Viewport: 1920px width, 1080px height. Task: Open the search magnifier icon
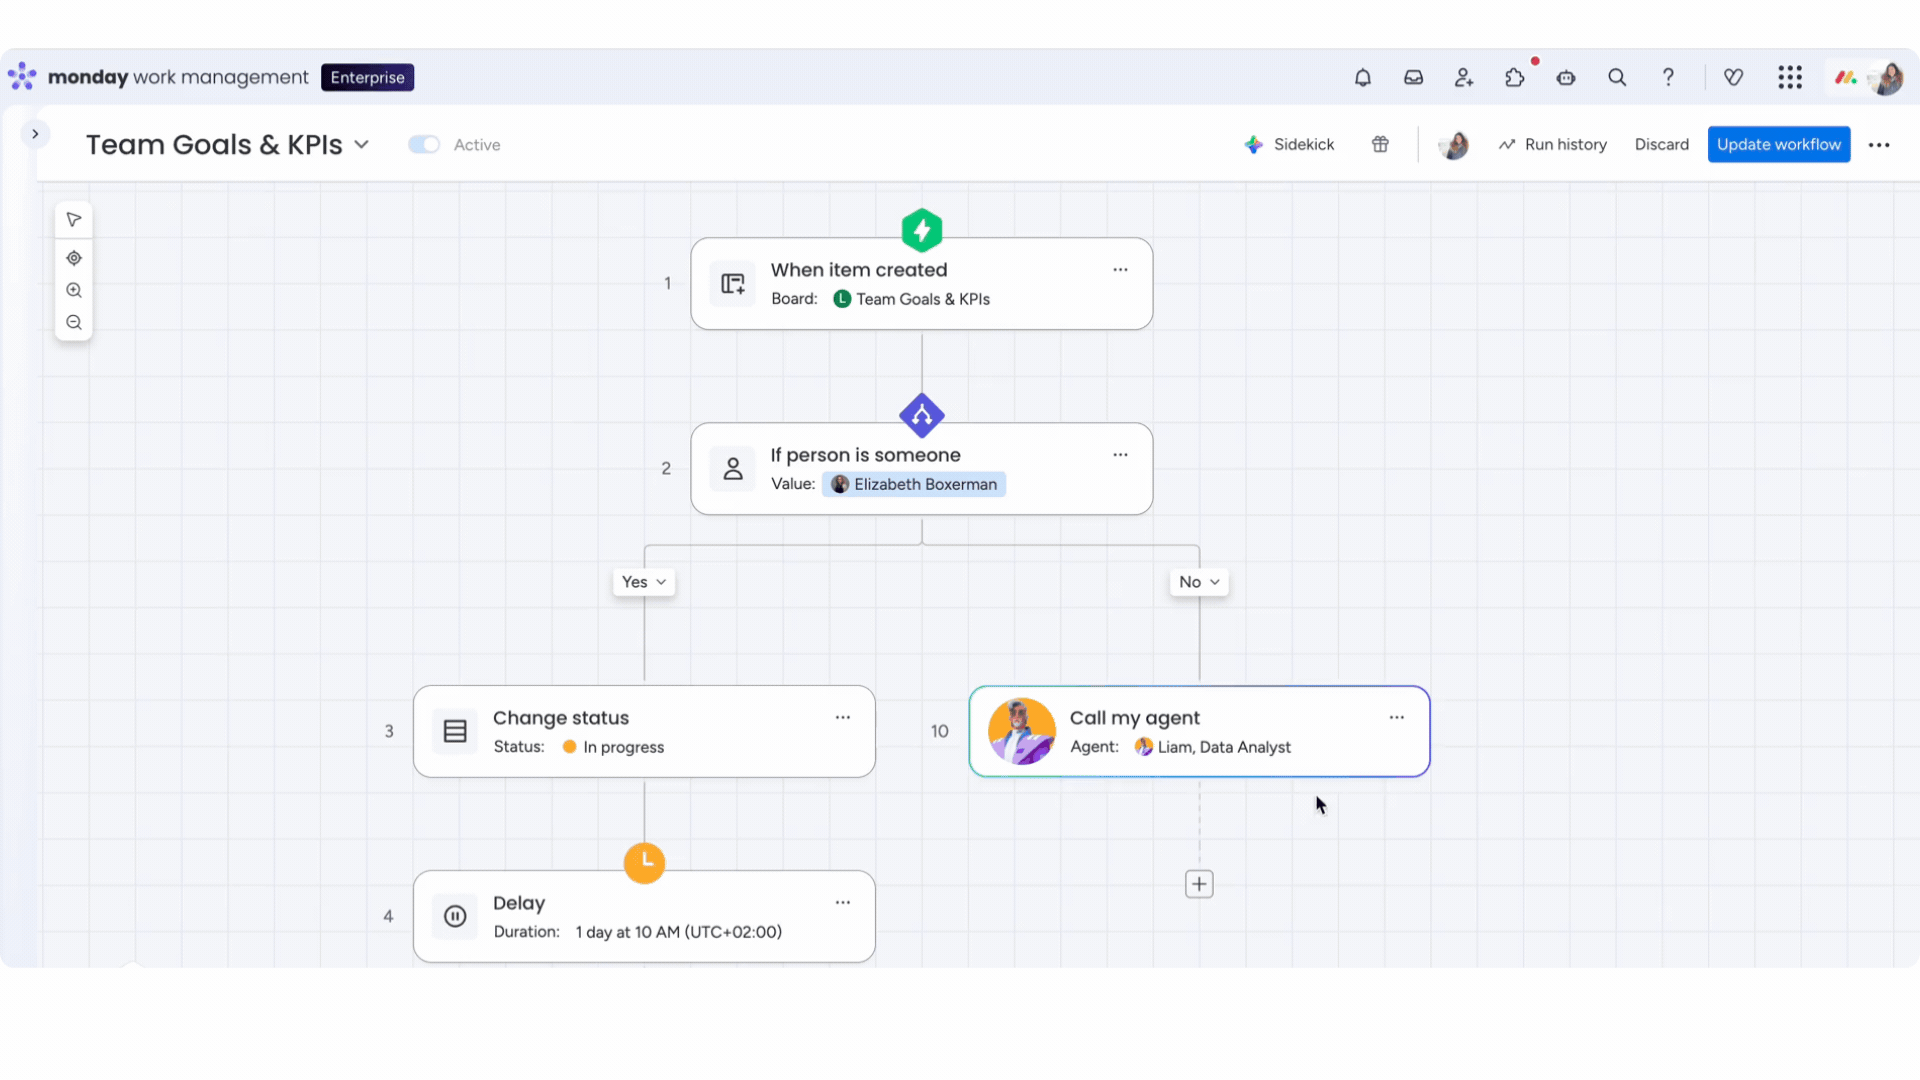pos(1617,78)
